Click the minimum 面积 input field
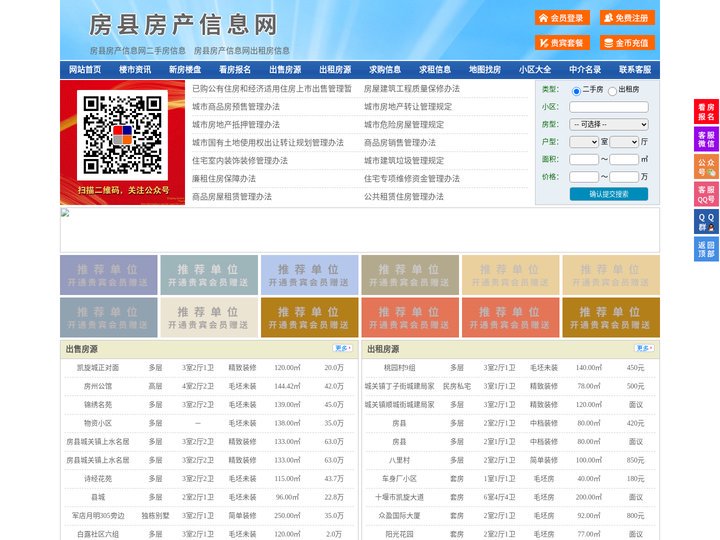Screen dimensions: 720x540 [584, 159]
